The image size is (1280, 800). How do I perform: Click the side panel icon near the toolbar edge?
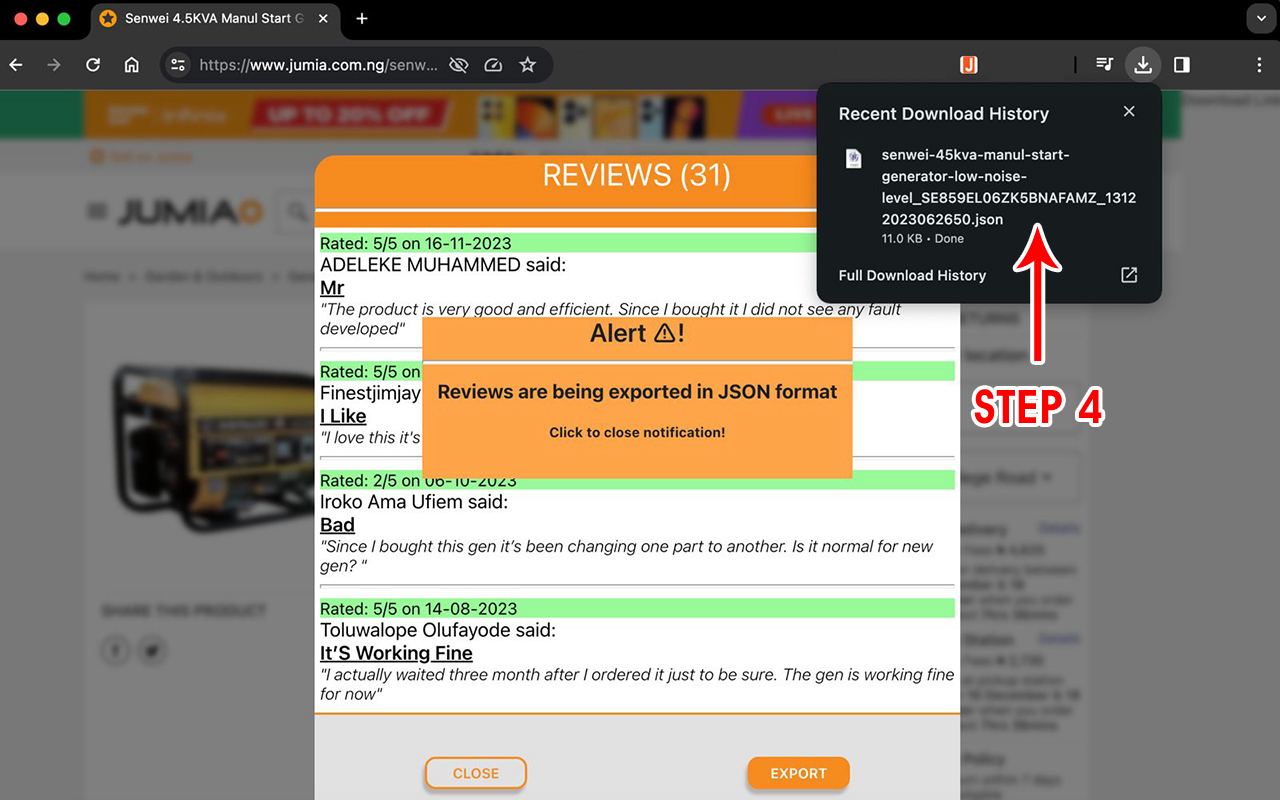click(x=1181, y=64)
